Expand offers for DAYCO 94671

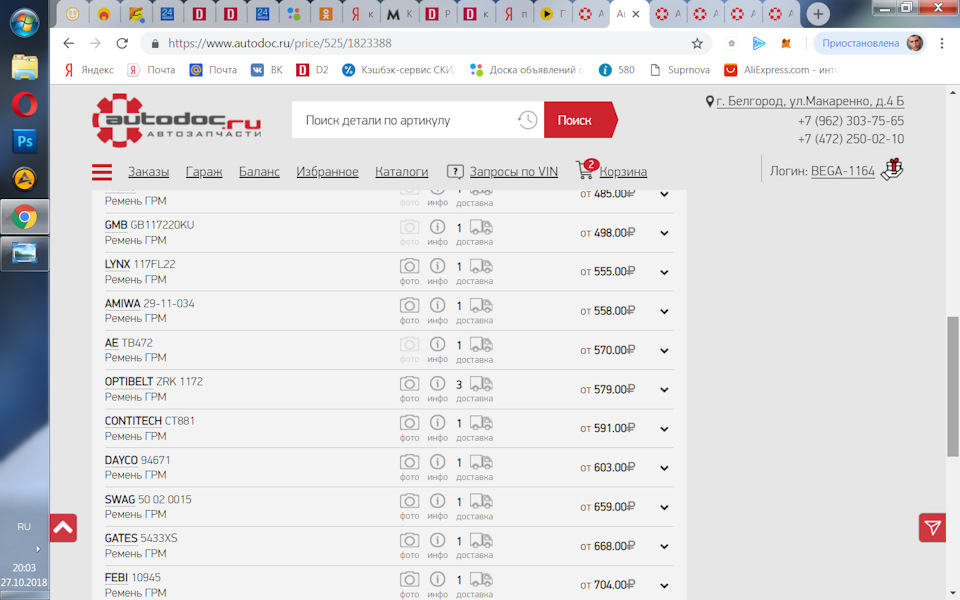coord(664,468)
